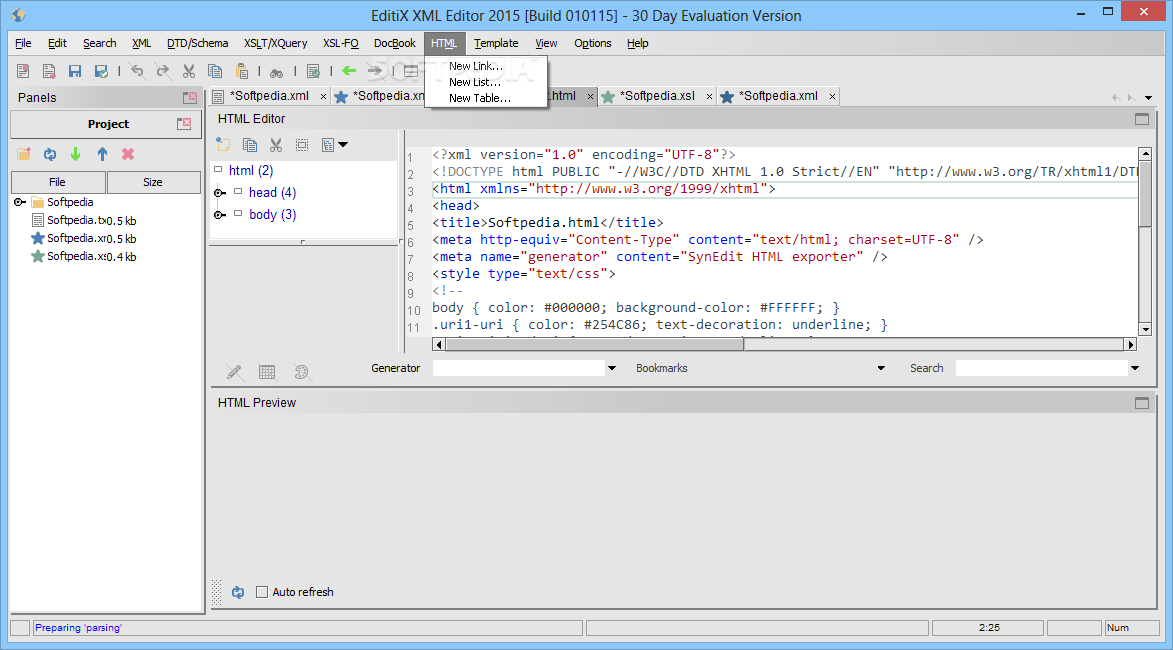Click the File column header
1173x650 pixels.
click(58, 182)
